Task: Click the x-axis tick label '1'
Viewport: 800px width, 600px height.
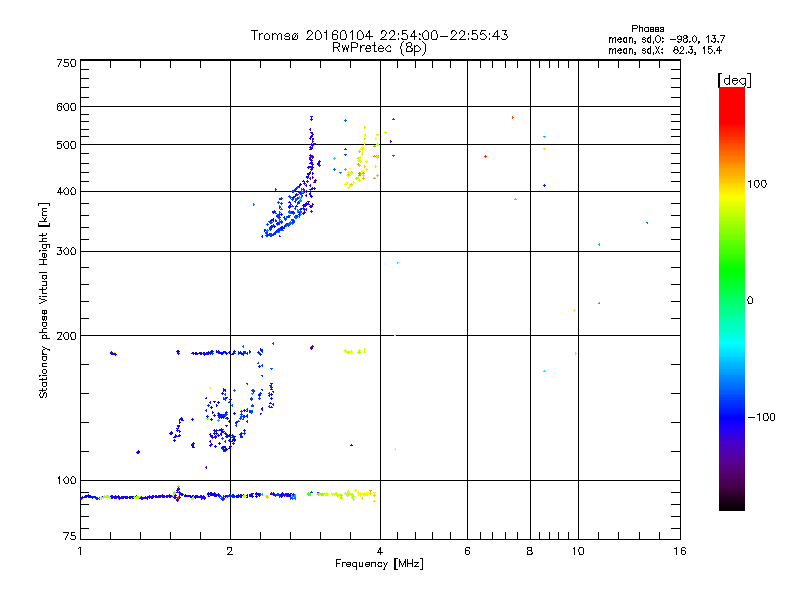Action: point(80,551)
